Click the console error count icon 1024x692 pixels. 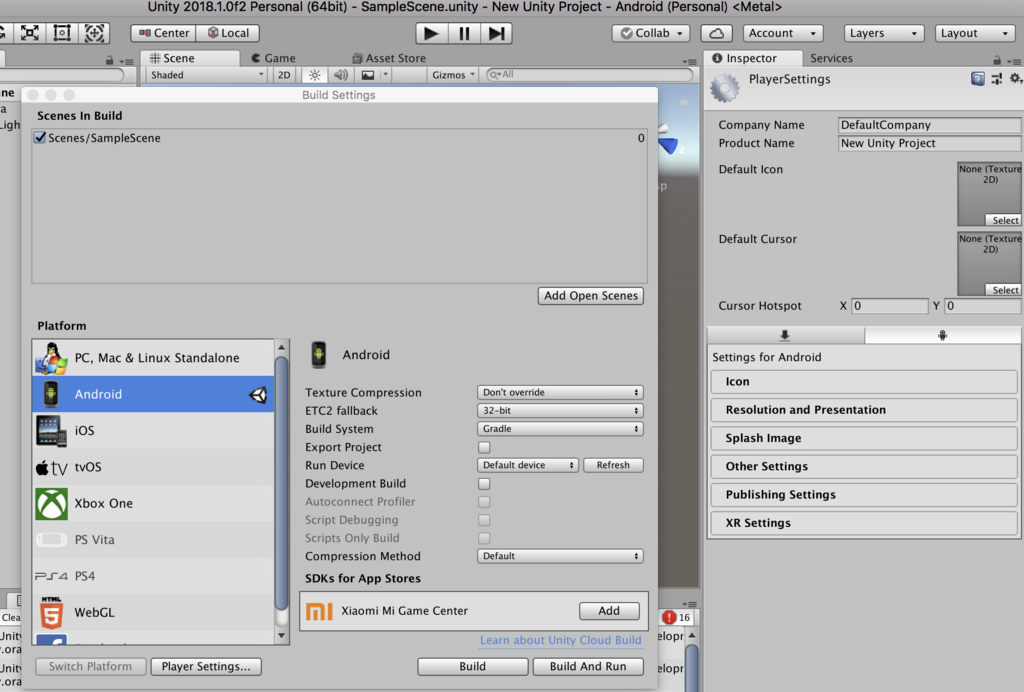tap(677, 618)
